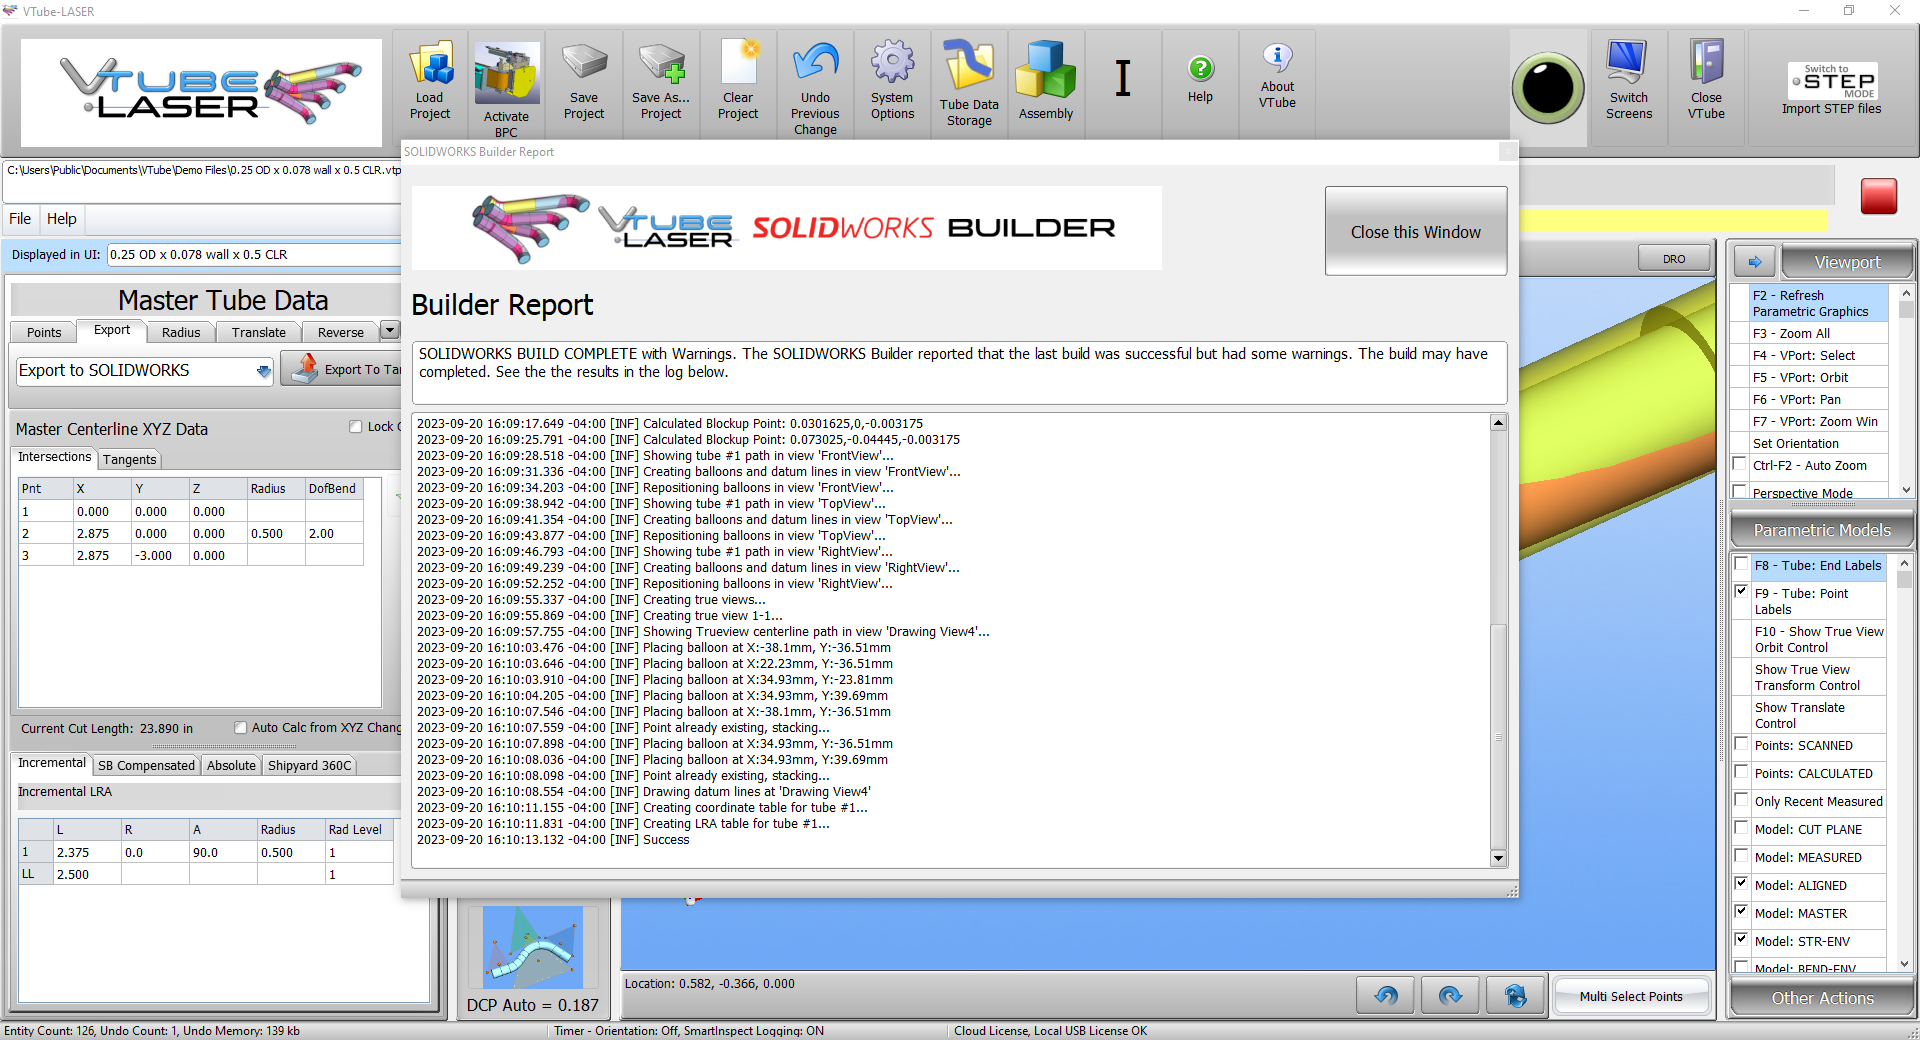Click Close this Window button
The width and height of the screenshot is (1920, 1040).
[1416, 231]
